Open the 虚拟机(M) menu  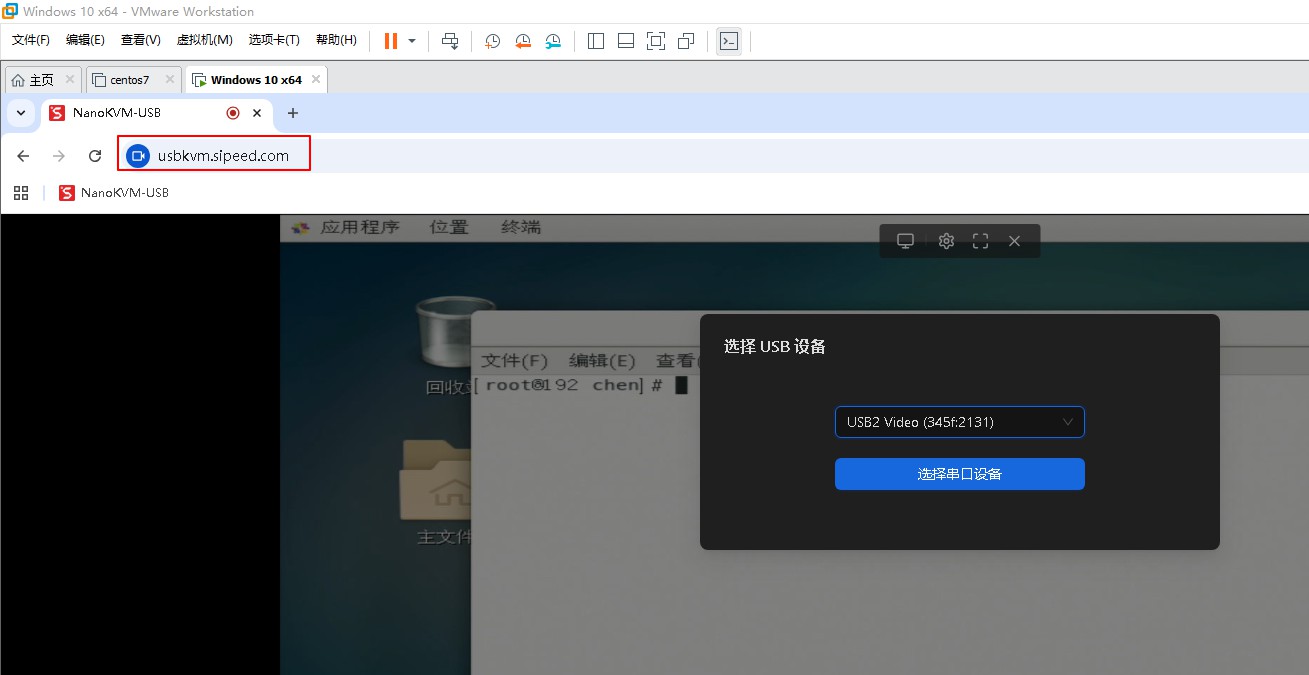204,40
